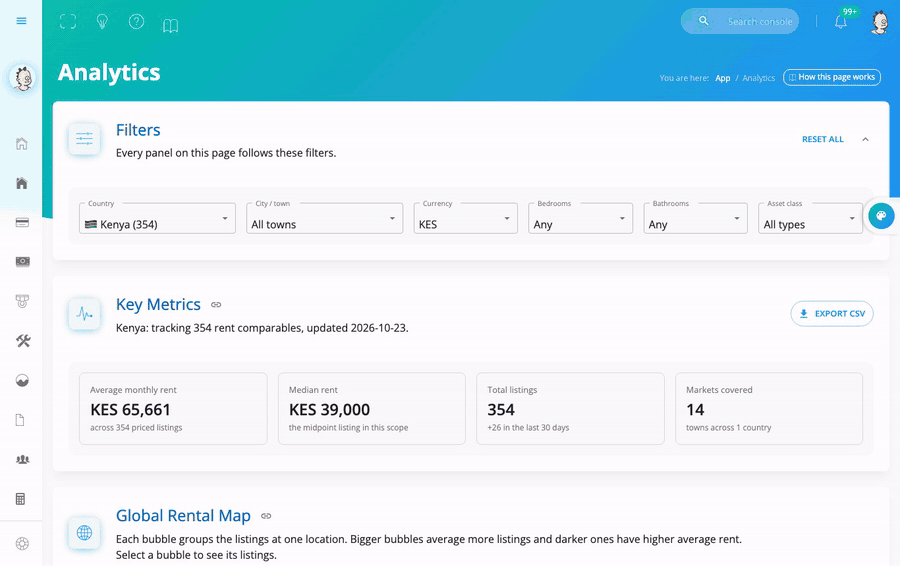Click the Key Metrics heading

click(x=158, y=304)
